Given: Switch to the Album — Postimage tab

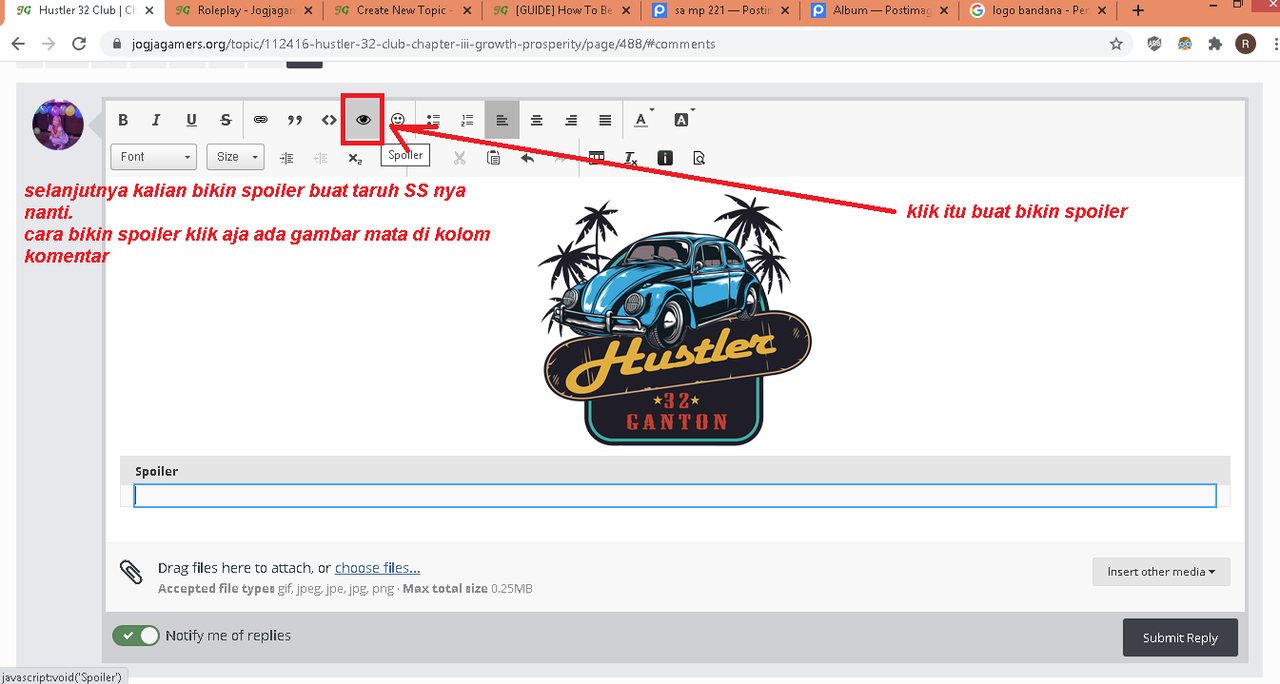Looking at the screenshot, I should [881, 10].
